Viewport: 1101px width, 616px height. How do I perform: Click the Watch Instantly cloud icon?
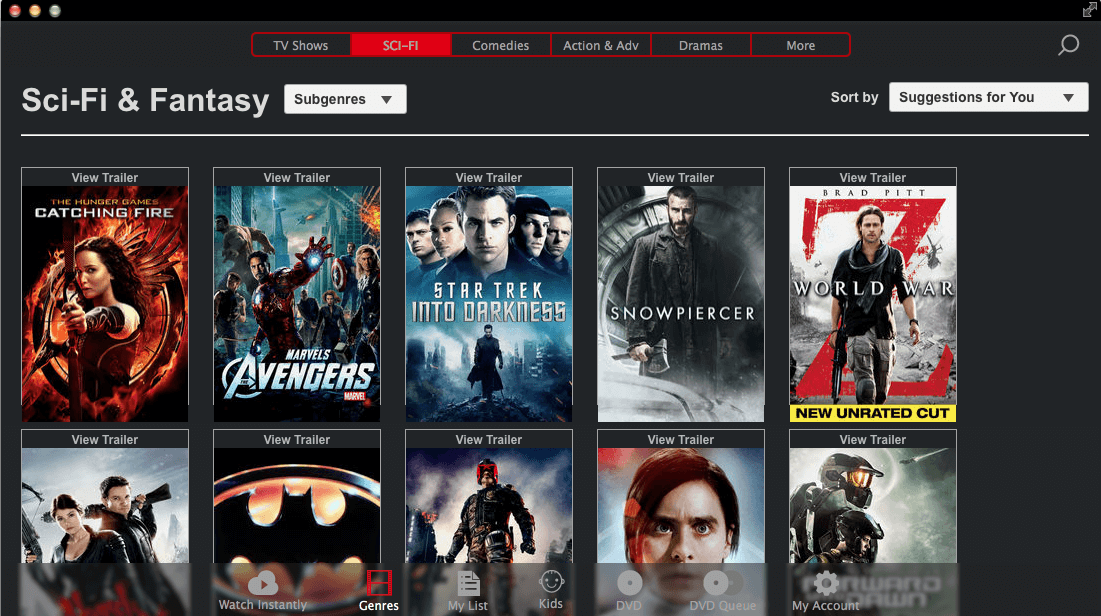tap(263, 582)
